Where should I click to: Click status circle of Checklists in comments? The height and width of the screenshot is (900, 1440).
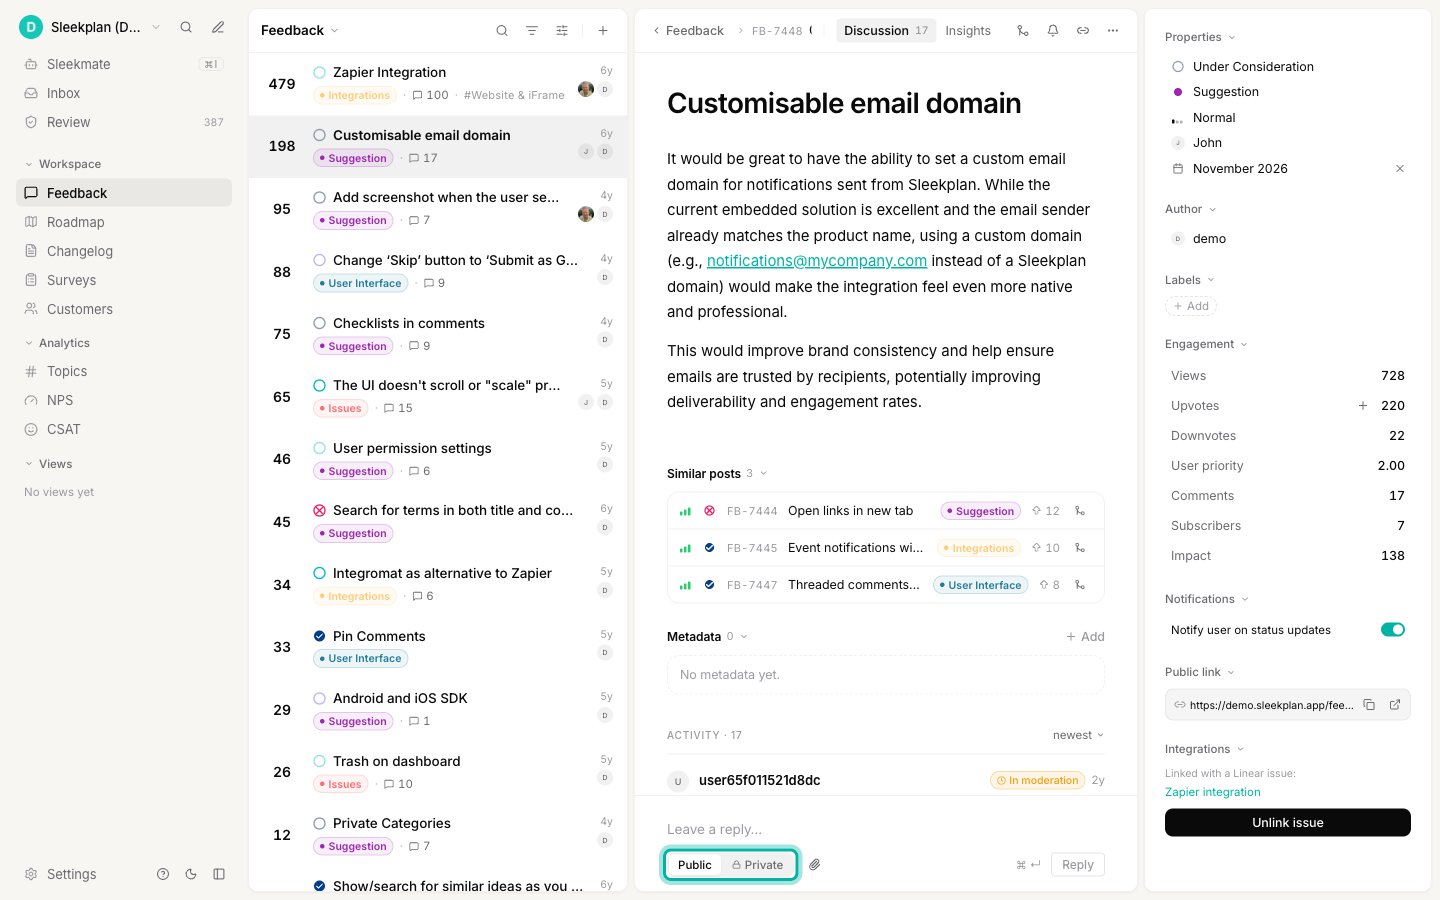[x=320, y=324]
